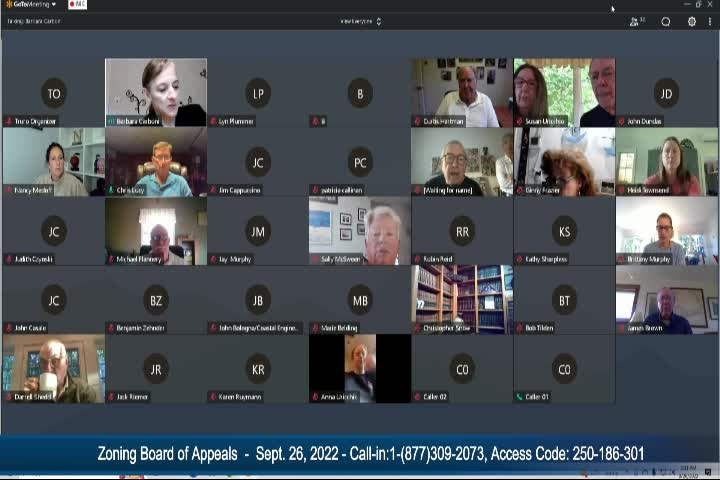Open the participants list icon

[x=636, y=21]
